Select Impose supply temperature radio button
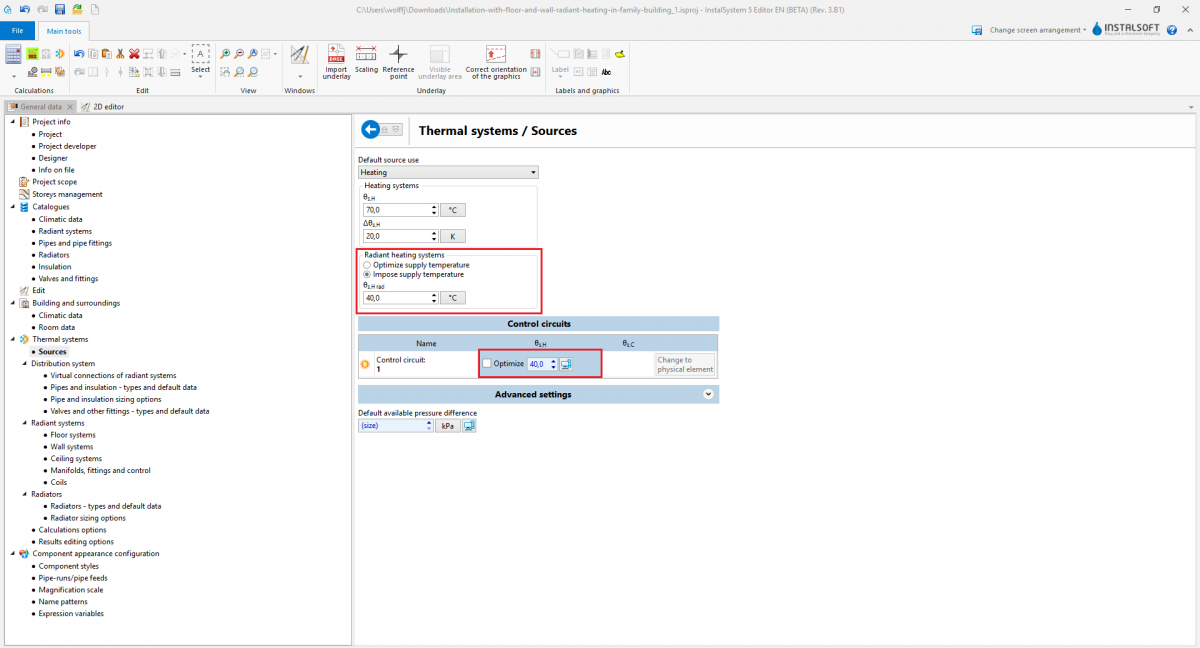This screenshot has height=648, width=1200. [367, 274]
